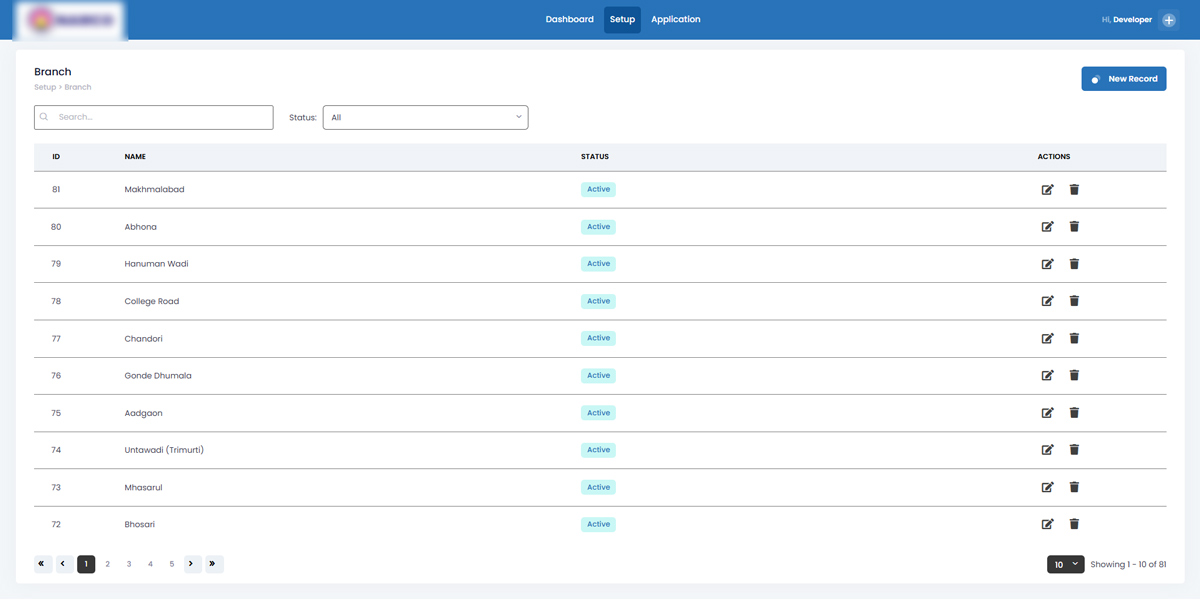Delete the Hanuman Wadi branch
This screenshot has height=615, width=1200.
pos(1074,264)
